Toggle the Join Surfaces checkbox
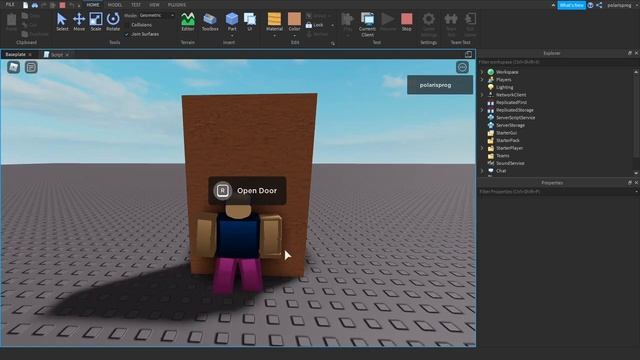Viewport: 640px width, 360px height. click(x=127, y=34)
